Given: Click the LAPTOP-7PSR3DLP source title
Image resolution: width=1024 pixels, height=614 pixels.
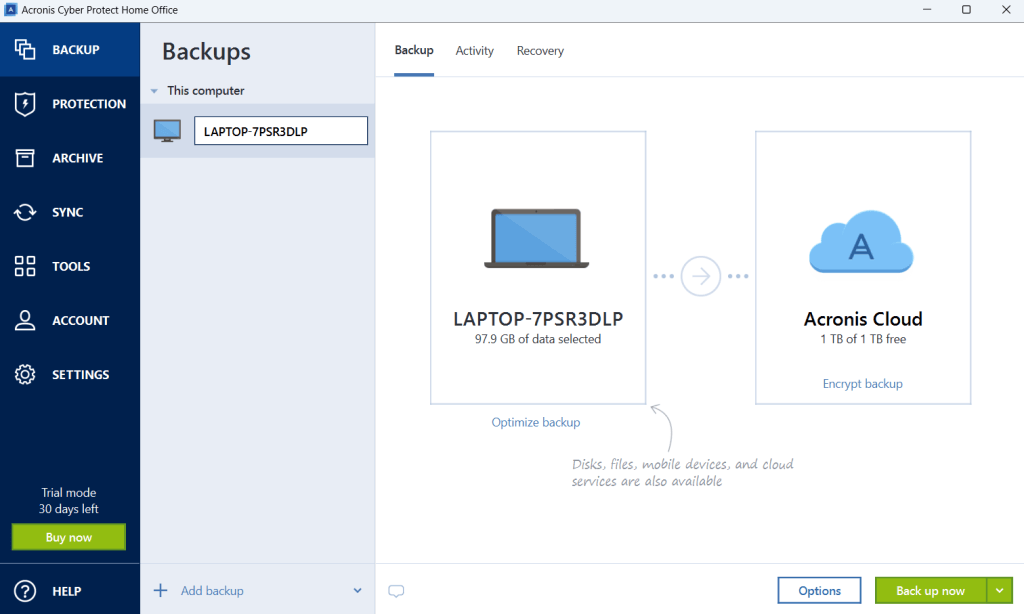Looking at the screenshot, I should [538, 319].
